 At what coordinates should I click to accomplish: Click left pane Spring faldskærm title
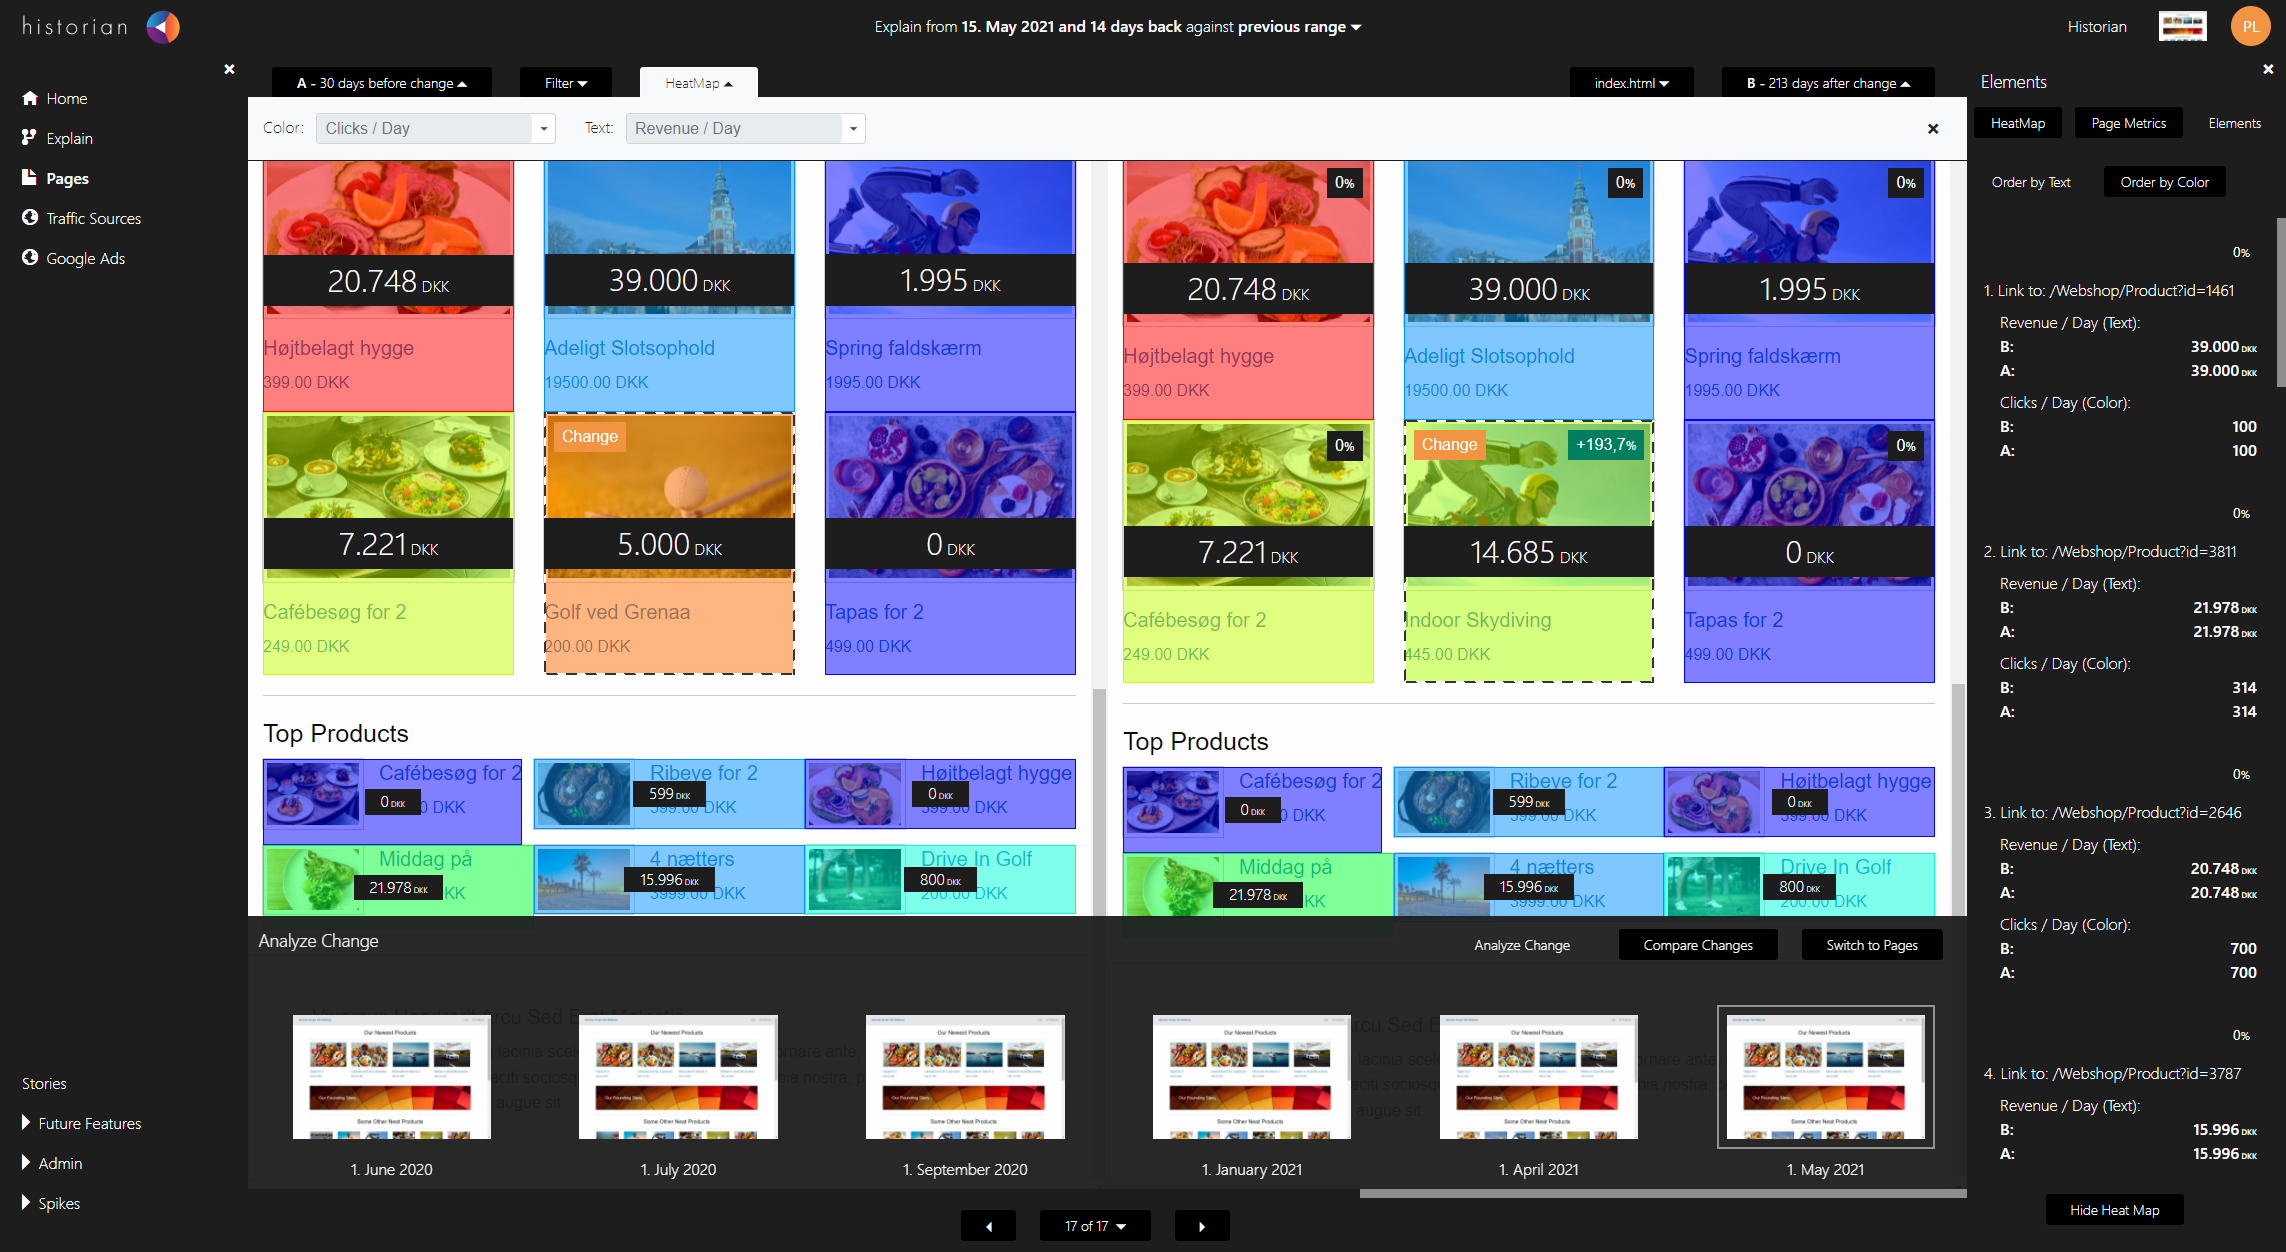(903, 348)
